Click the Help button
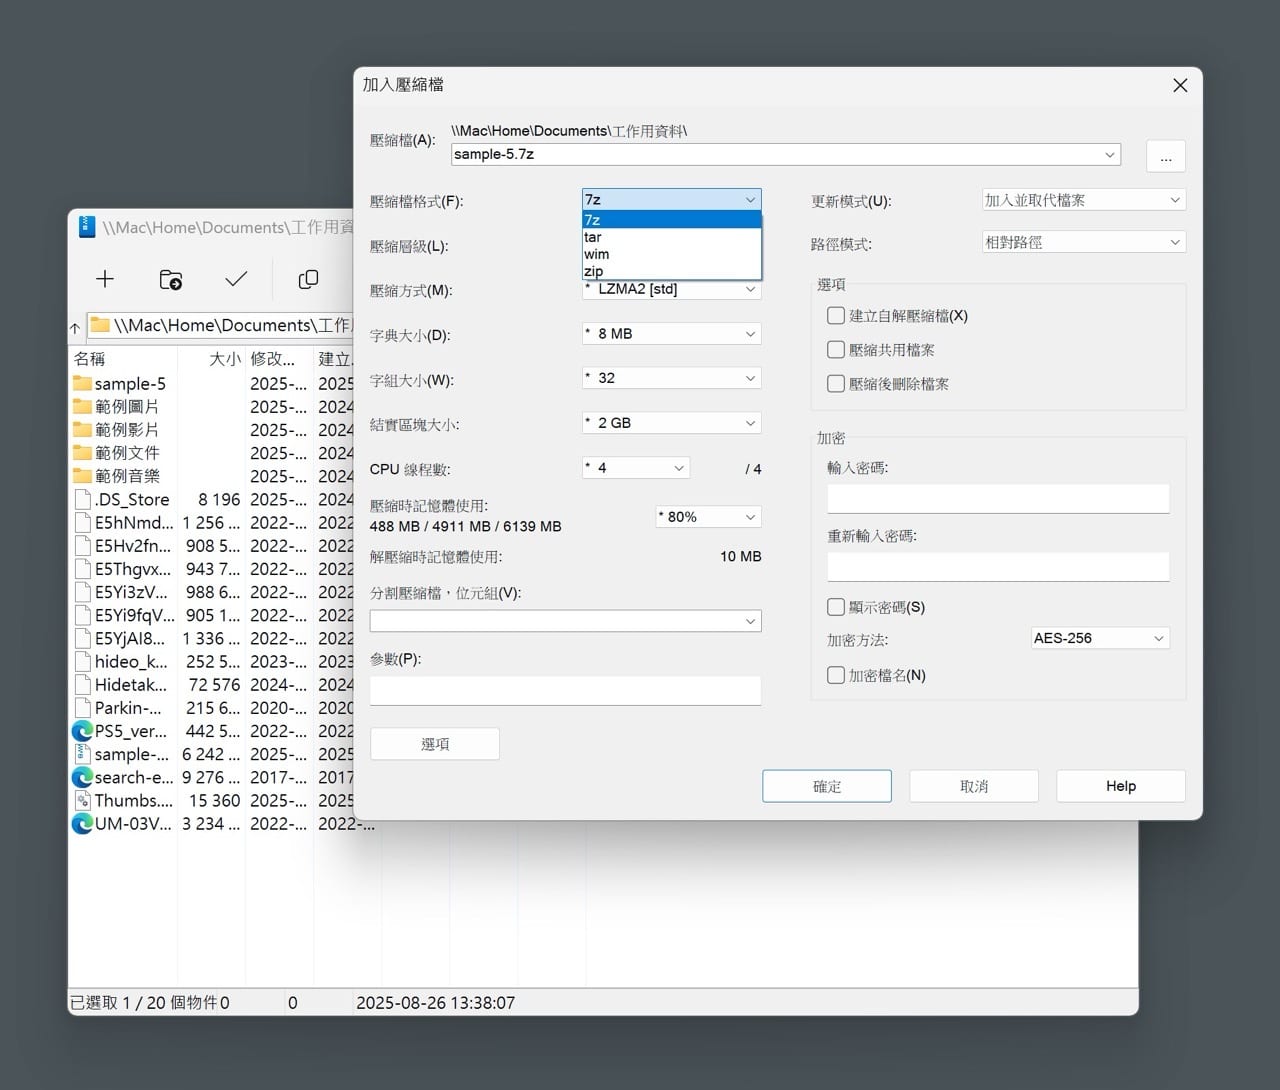Image resolution: width=1280 pixels, height=1090 pixels. [x=1121, y=786]
